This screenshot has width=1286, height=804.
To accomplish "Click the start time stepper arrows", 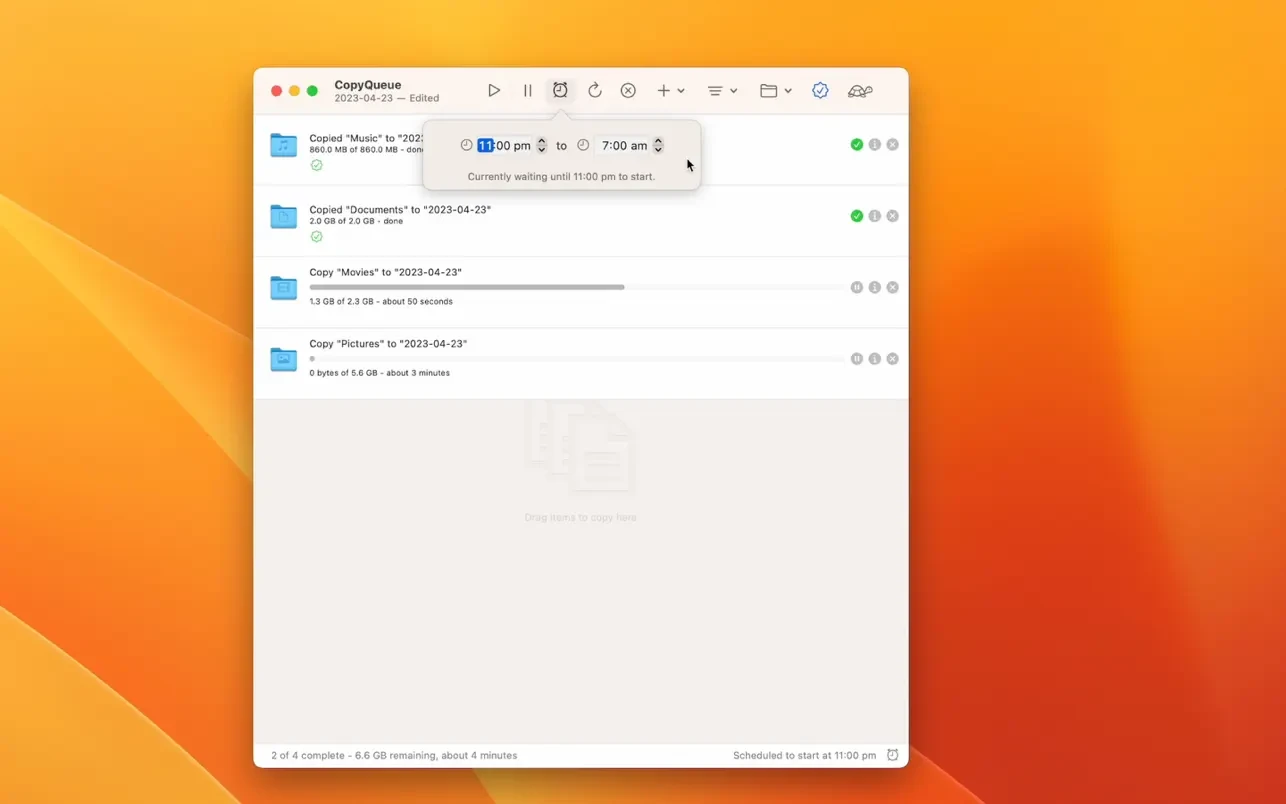I will click(542, 146).
